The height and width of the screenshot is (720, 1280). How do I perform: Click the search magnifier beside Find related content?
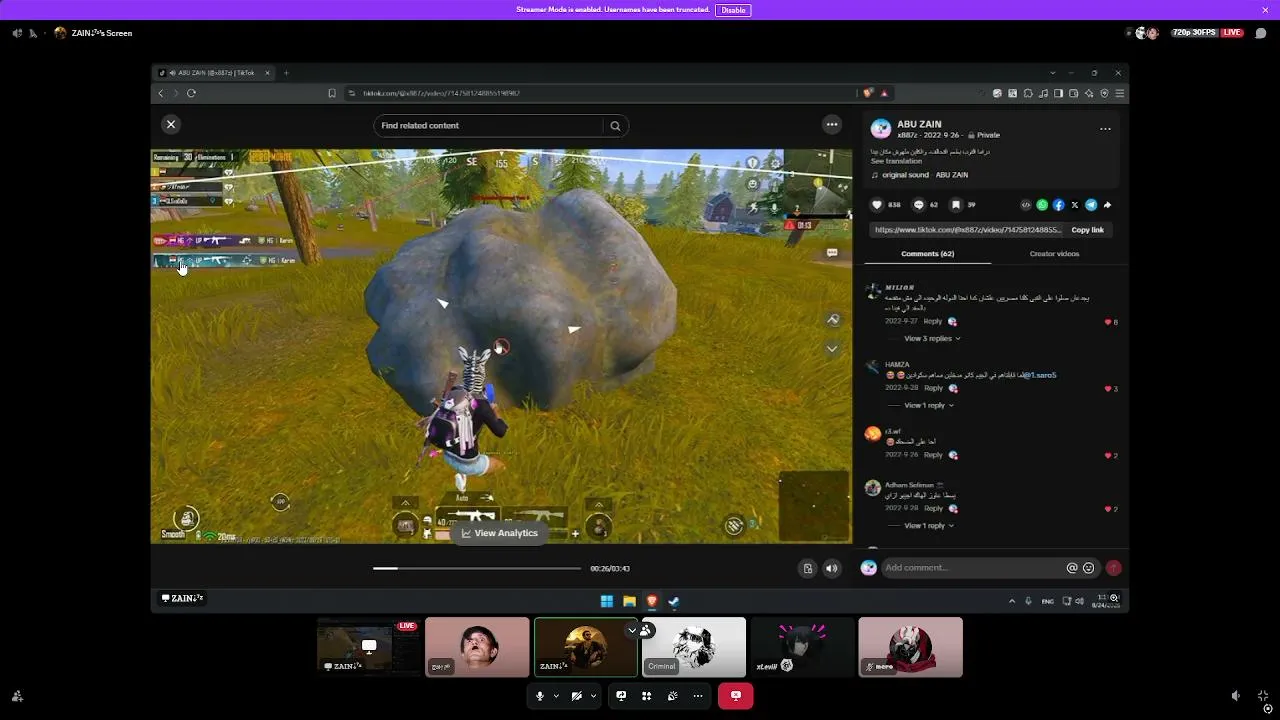click(x=615, y=126)
